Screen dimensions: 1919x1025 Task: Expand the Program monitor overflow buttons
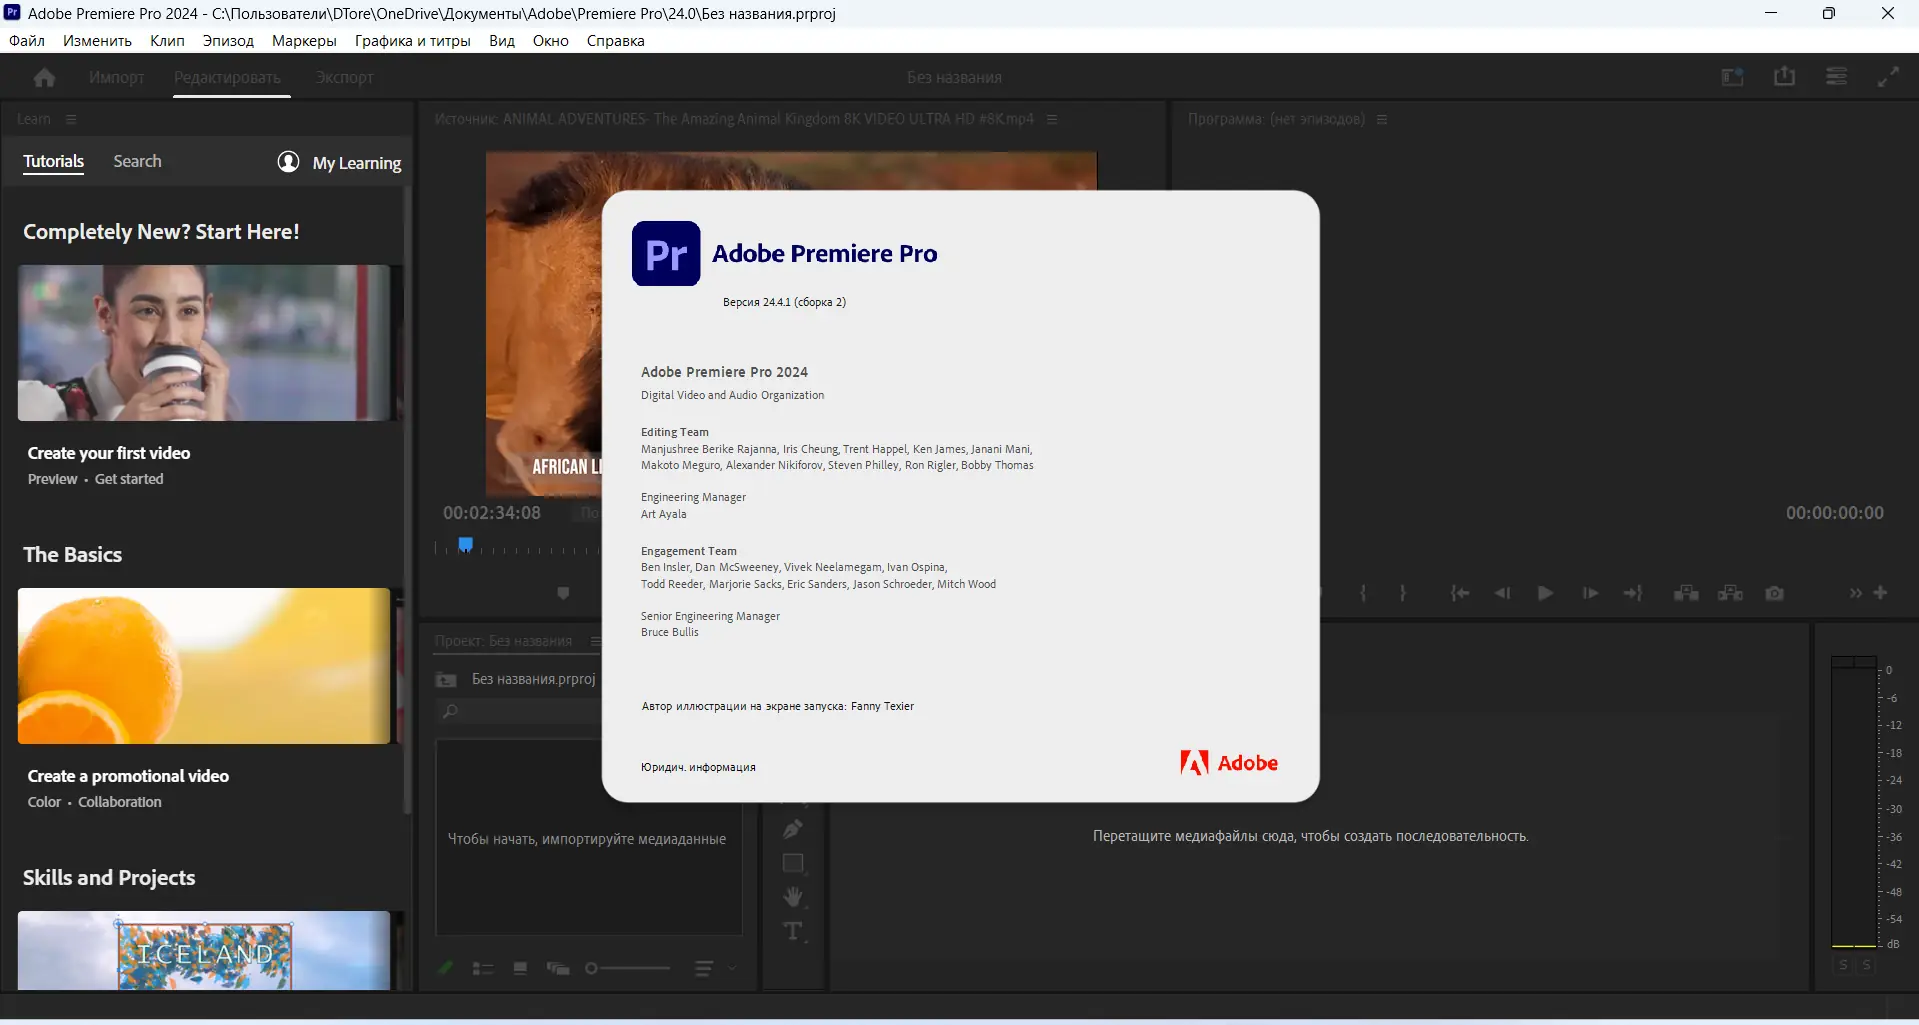pyautogui.click(x=1855, y=593)
